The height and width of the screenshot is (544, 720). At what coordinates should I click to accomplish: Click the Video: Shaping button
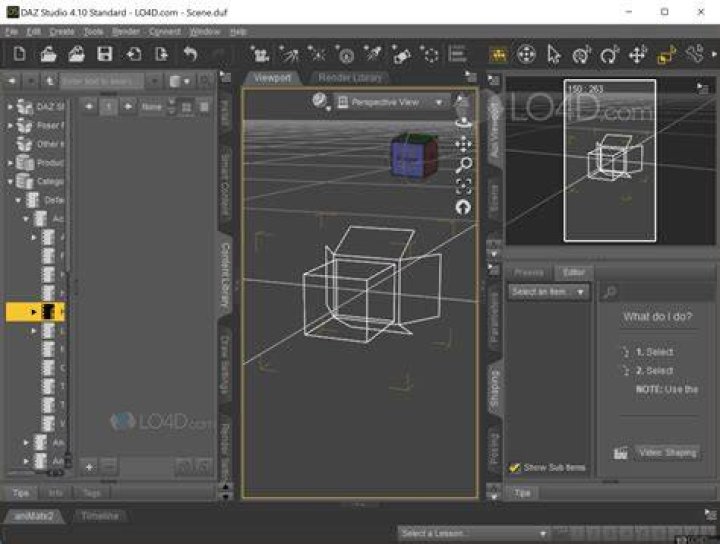pyautogui.click(x=668, y=453)
